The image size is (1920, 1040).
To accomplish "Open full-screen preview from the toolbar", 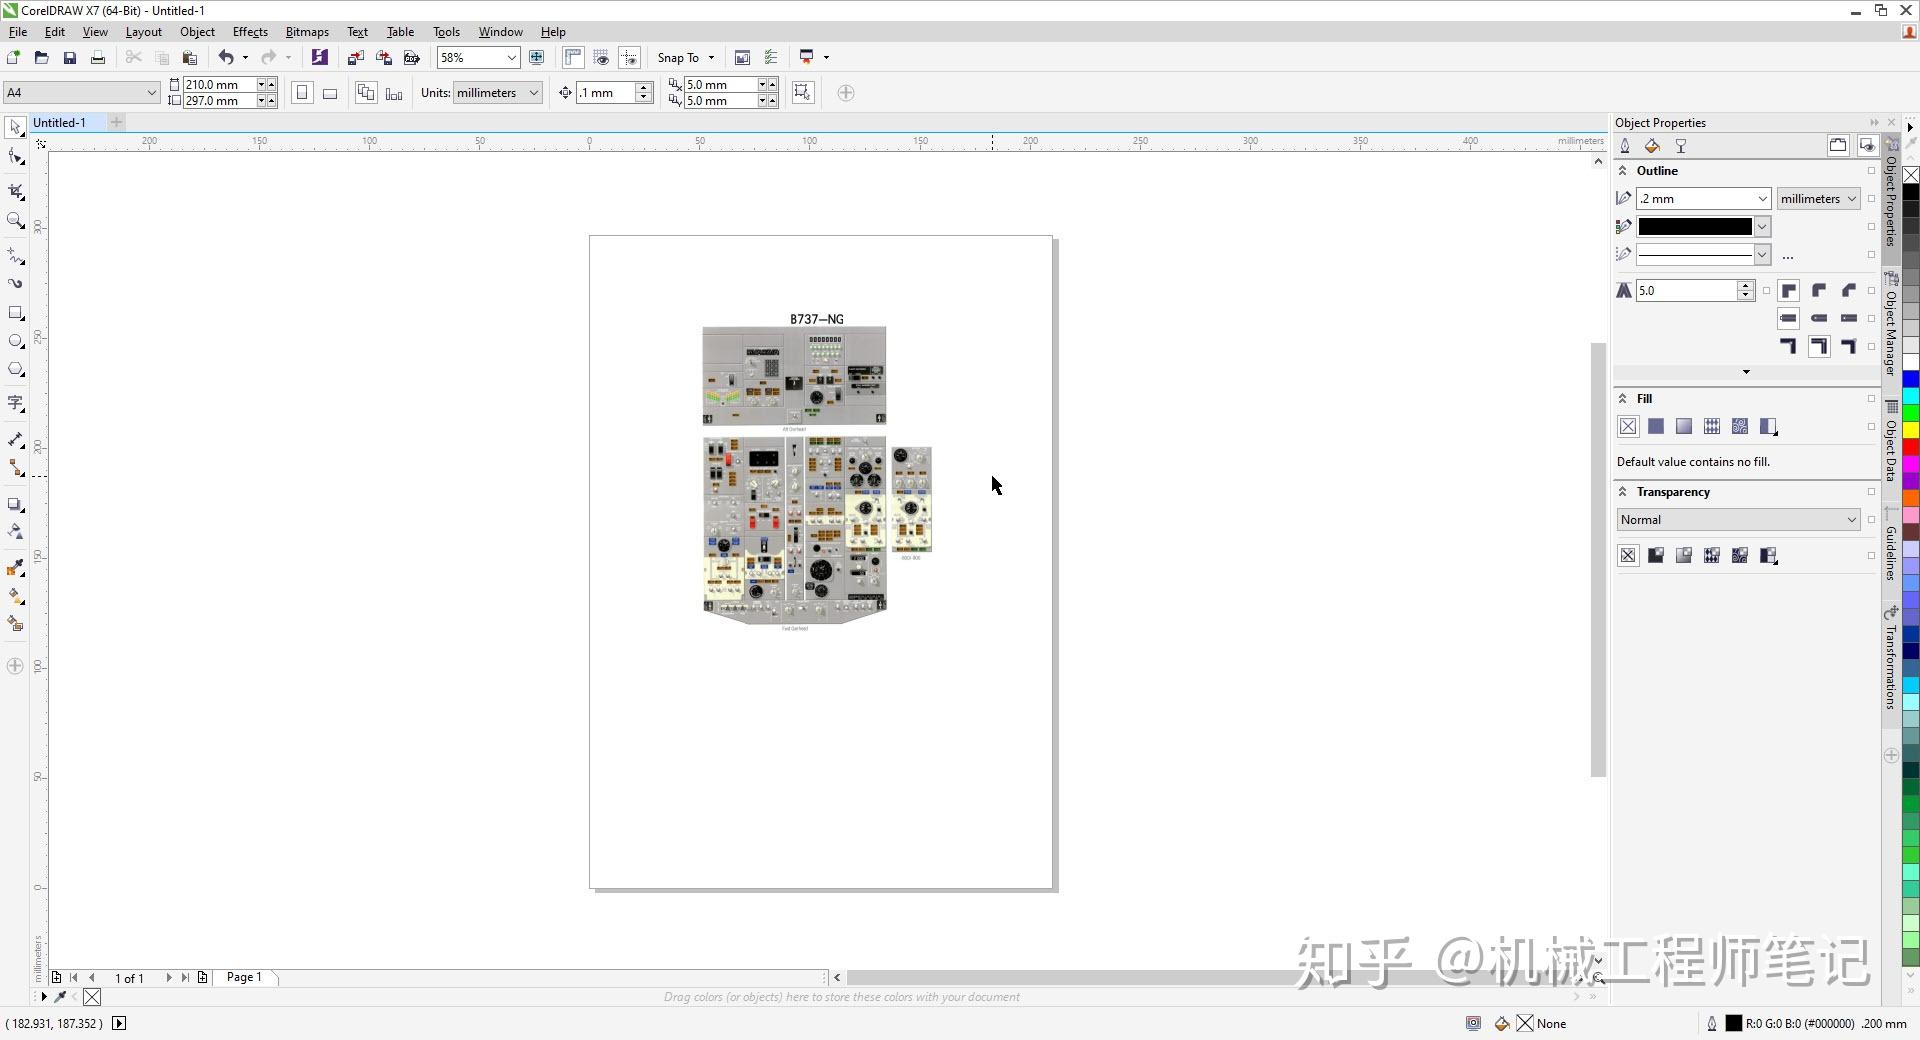I will point(536,57).
